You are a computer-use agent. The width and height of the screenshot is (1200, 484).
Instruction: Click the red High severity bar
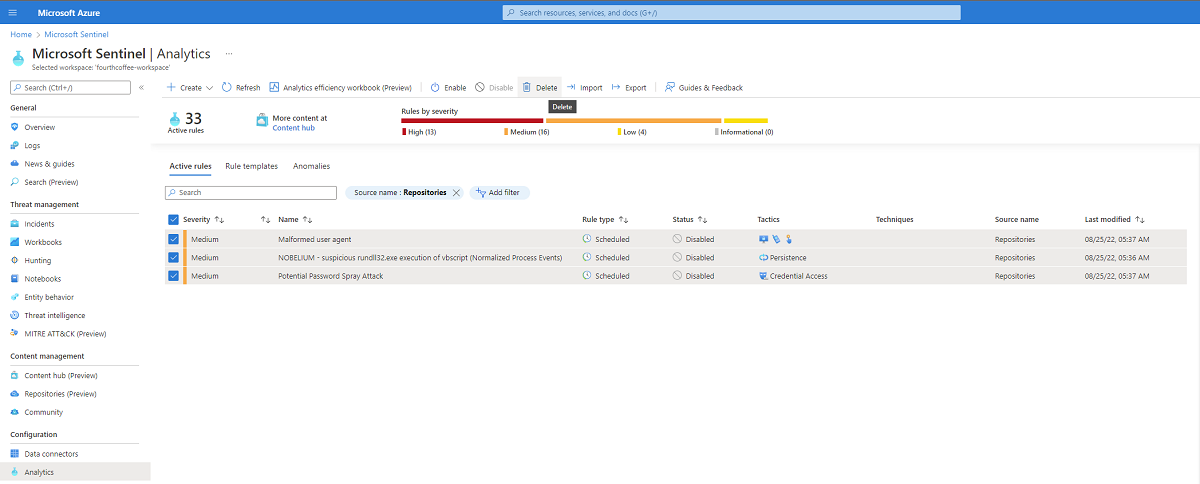[x=472, y=120]
